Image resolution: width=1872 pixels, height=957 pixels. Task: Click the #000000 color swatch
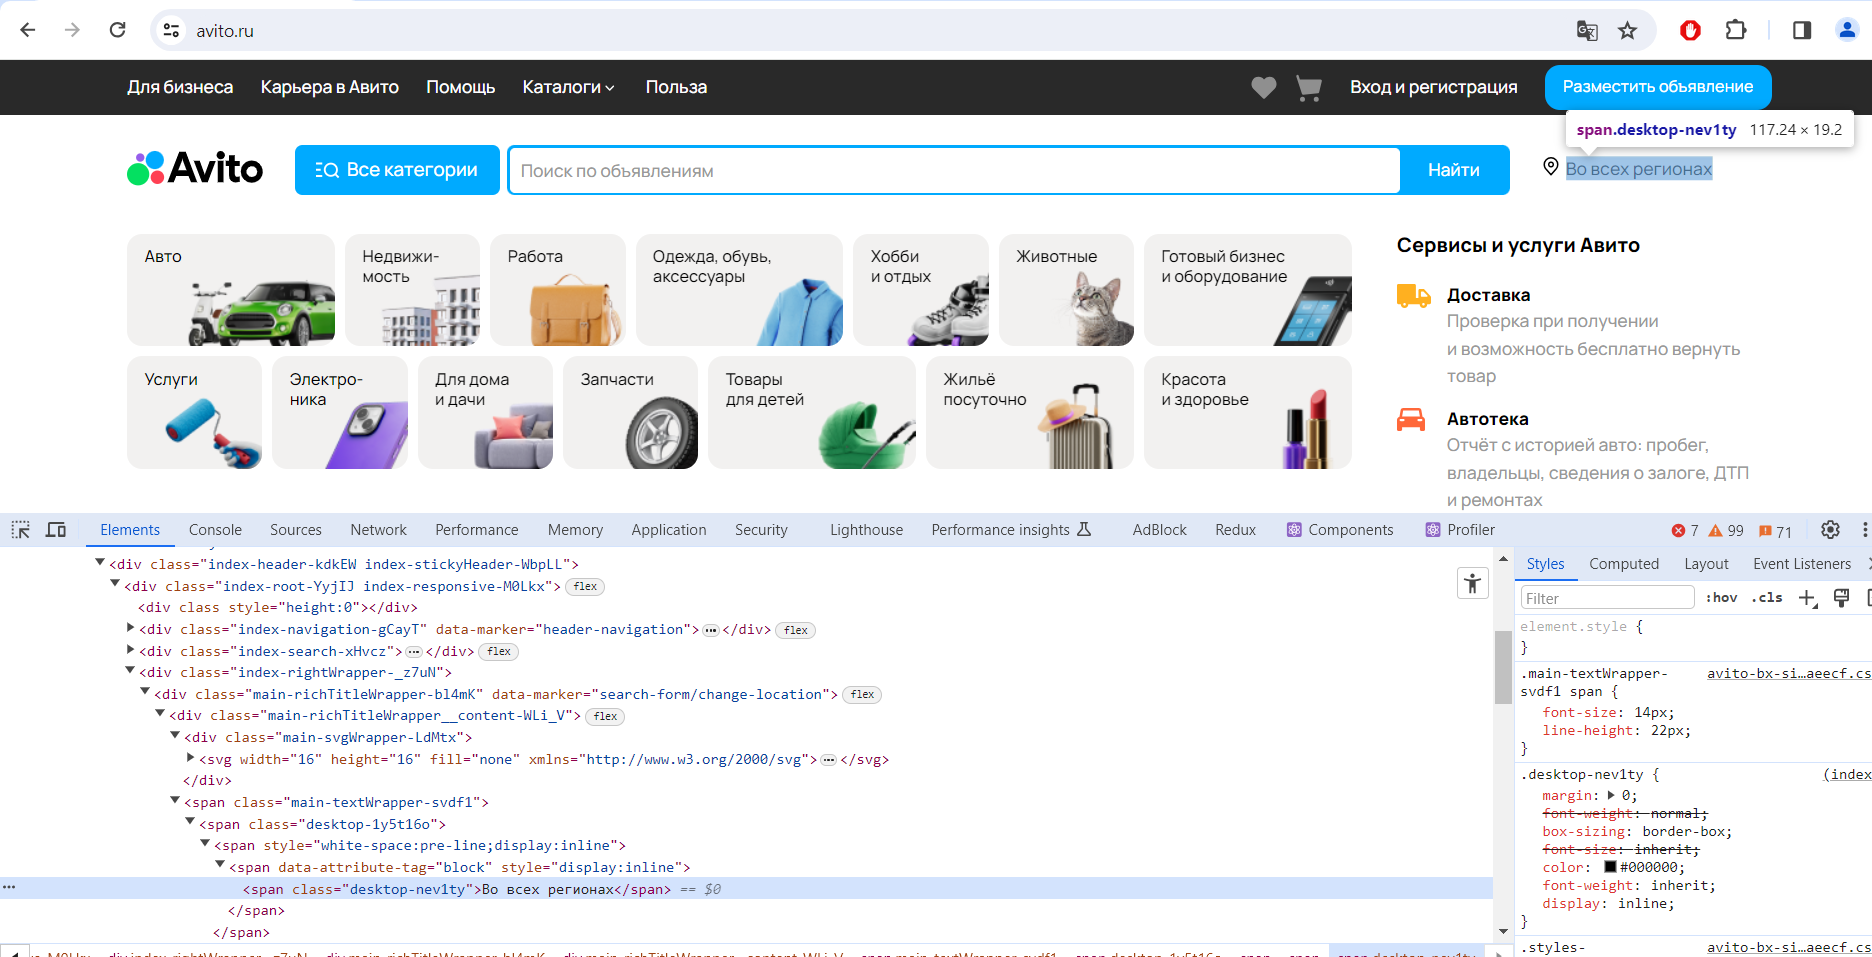pos(1611,867)
